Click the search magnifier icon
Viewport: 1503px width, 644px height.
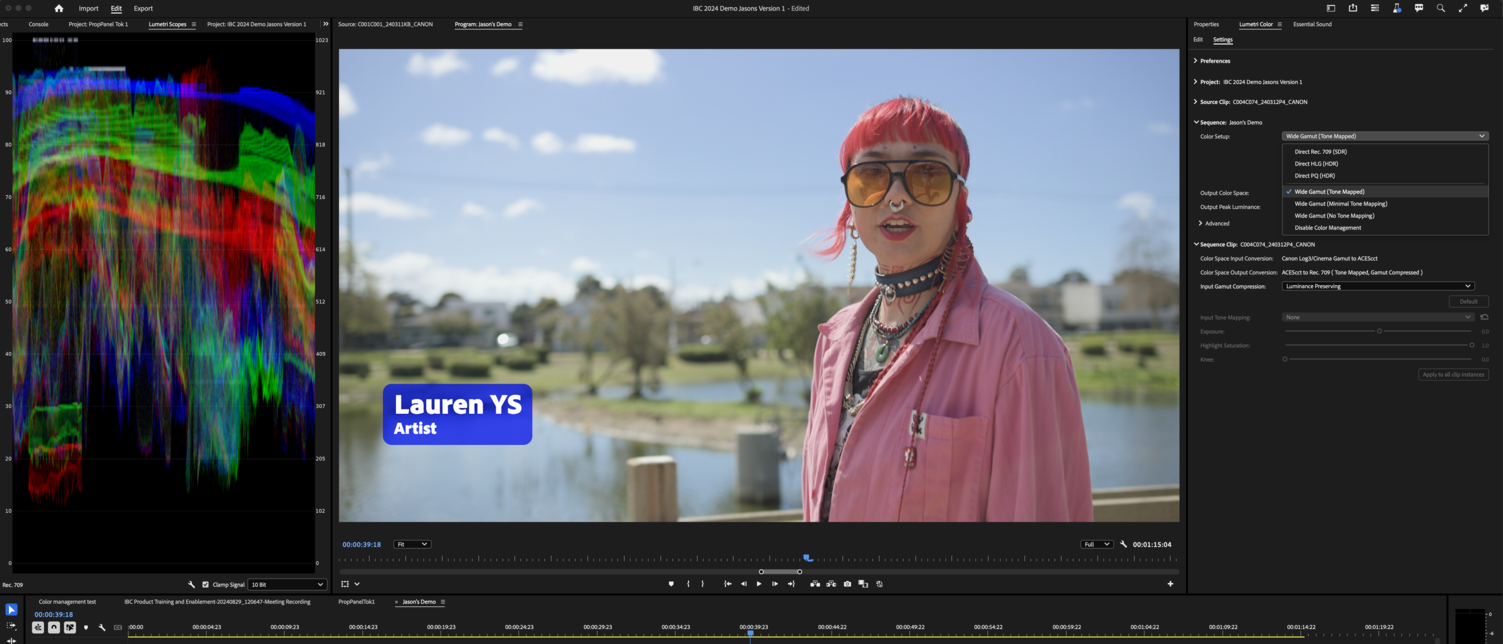pos(1441,8)
